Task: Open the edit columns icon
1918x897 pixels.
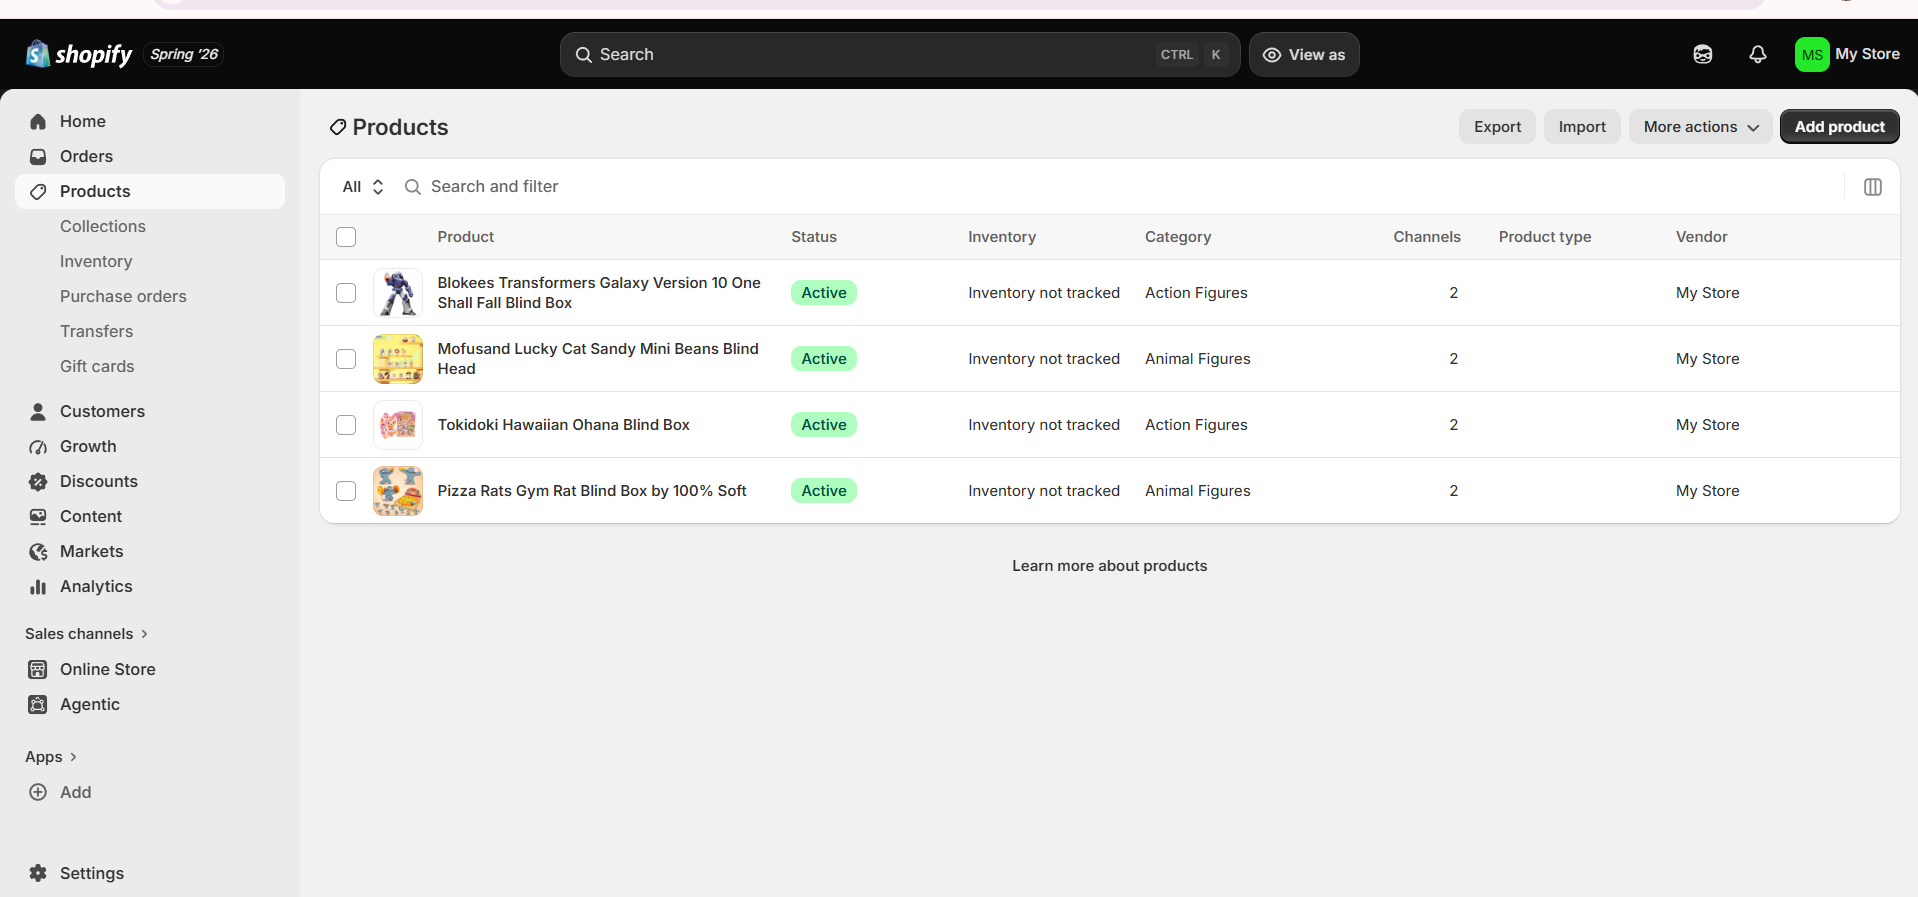Action: 1873,187
